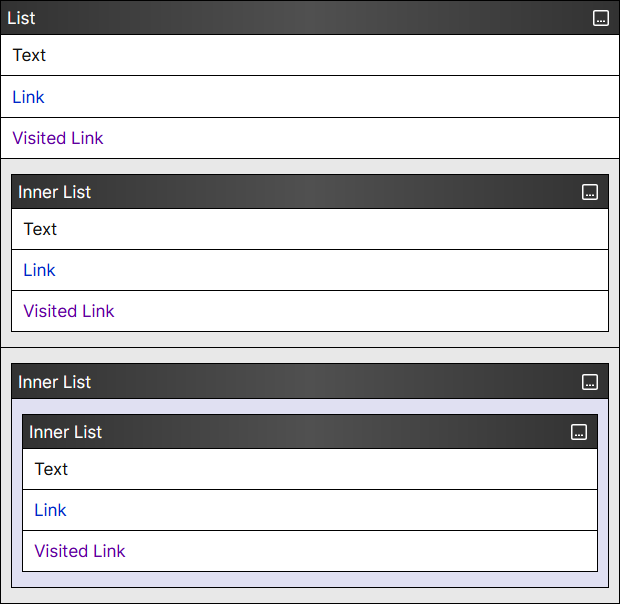Click the ellipsis icon of the first Inner List
Screen dimensions: 620x604
click(590, 192)
